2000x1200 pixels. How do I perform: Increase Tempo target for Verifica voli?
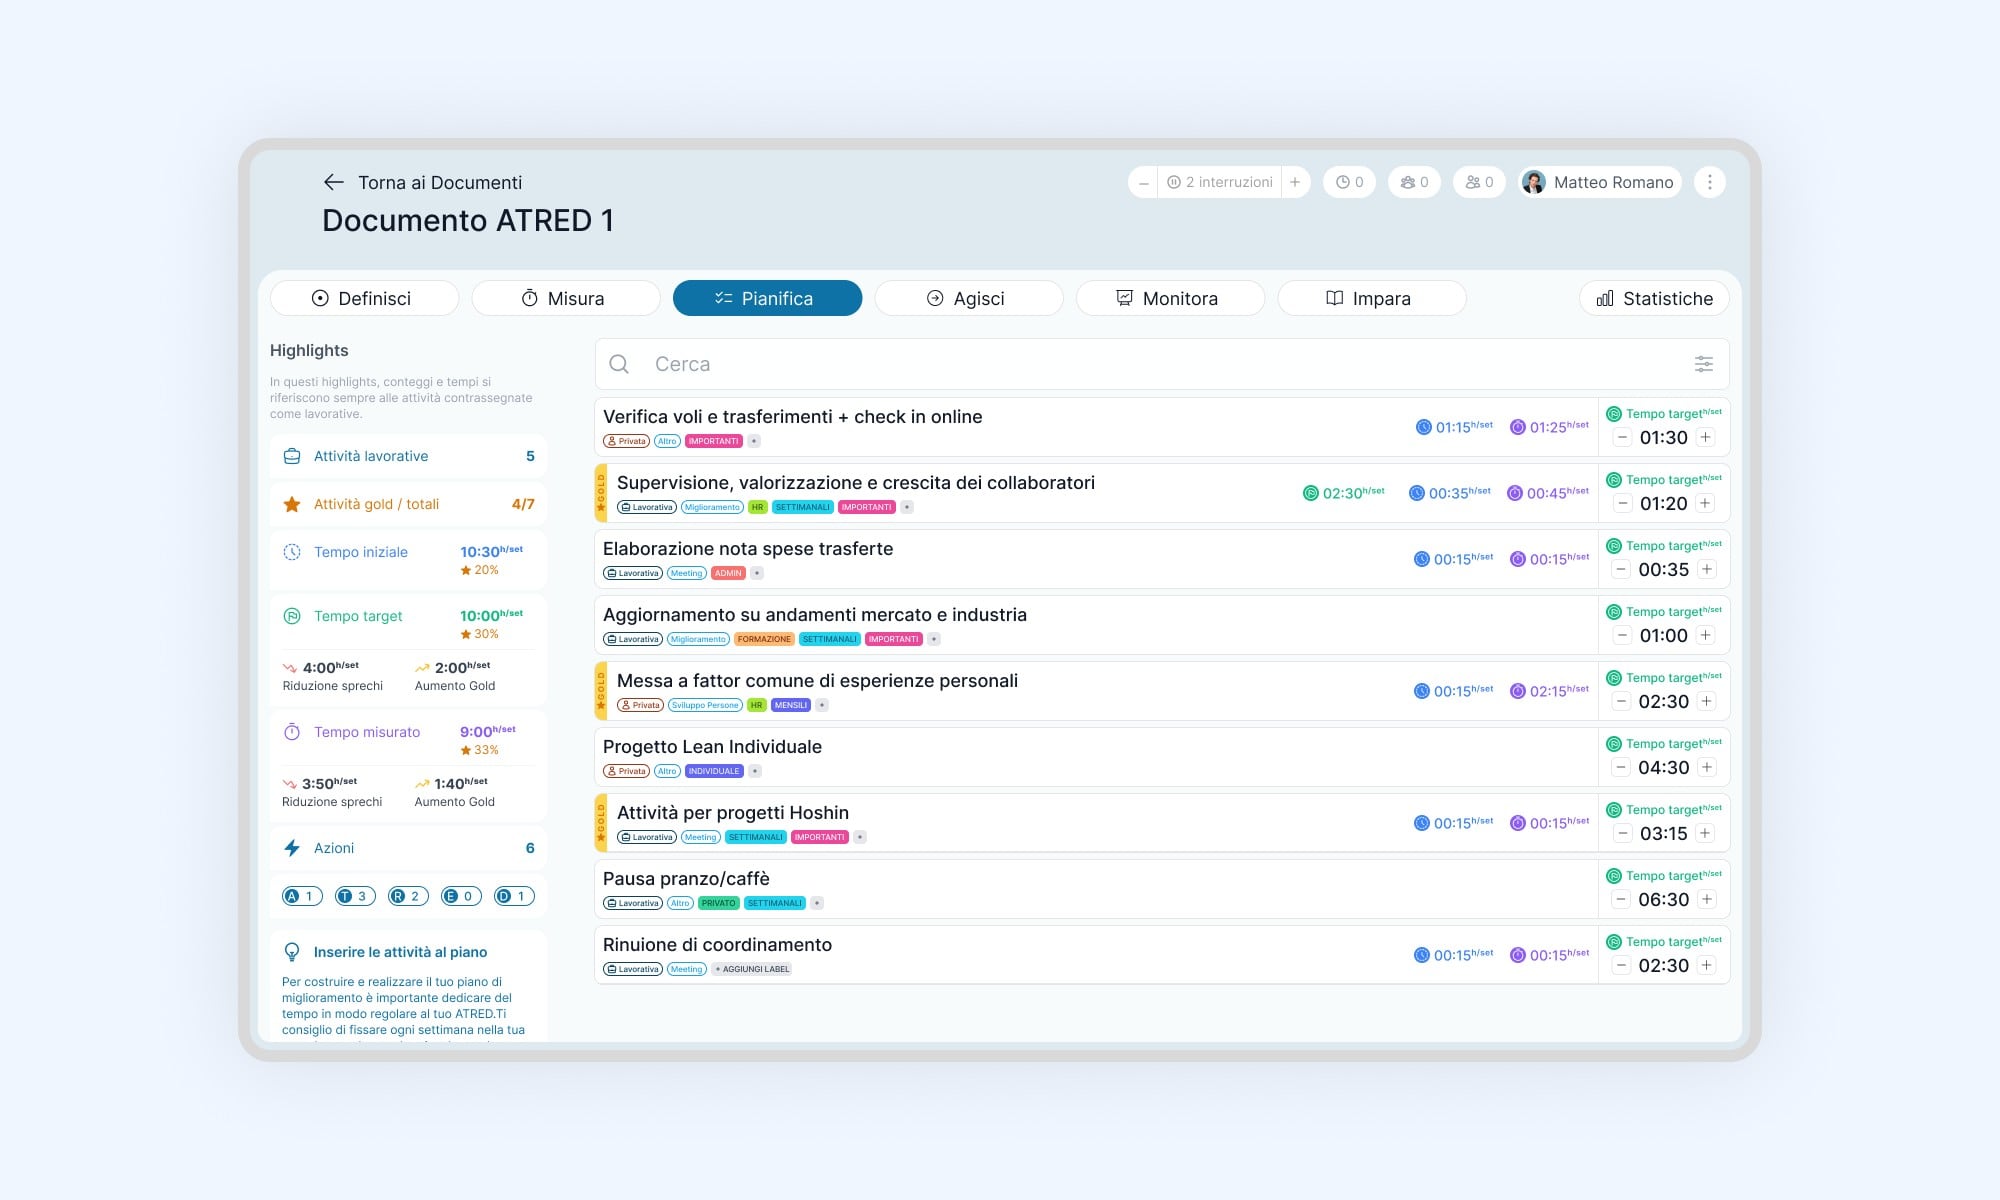click(1706, 437)
